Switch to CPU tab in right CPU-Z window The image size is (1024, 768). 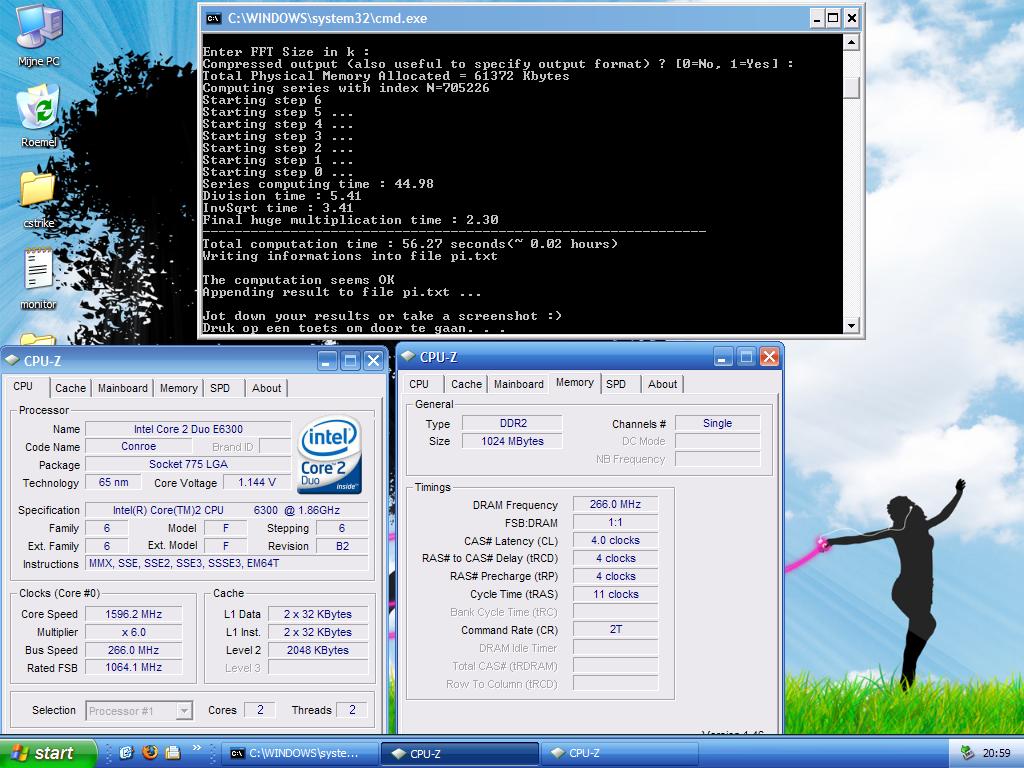pyautogui.click(x=419, y=384)
